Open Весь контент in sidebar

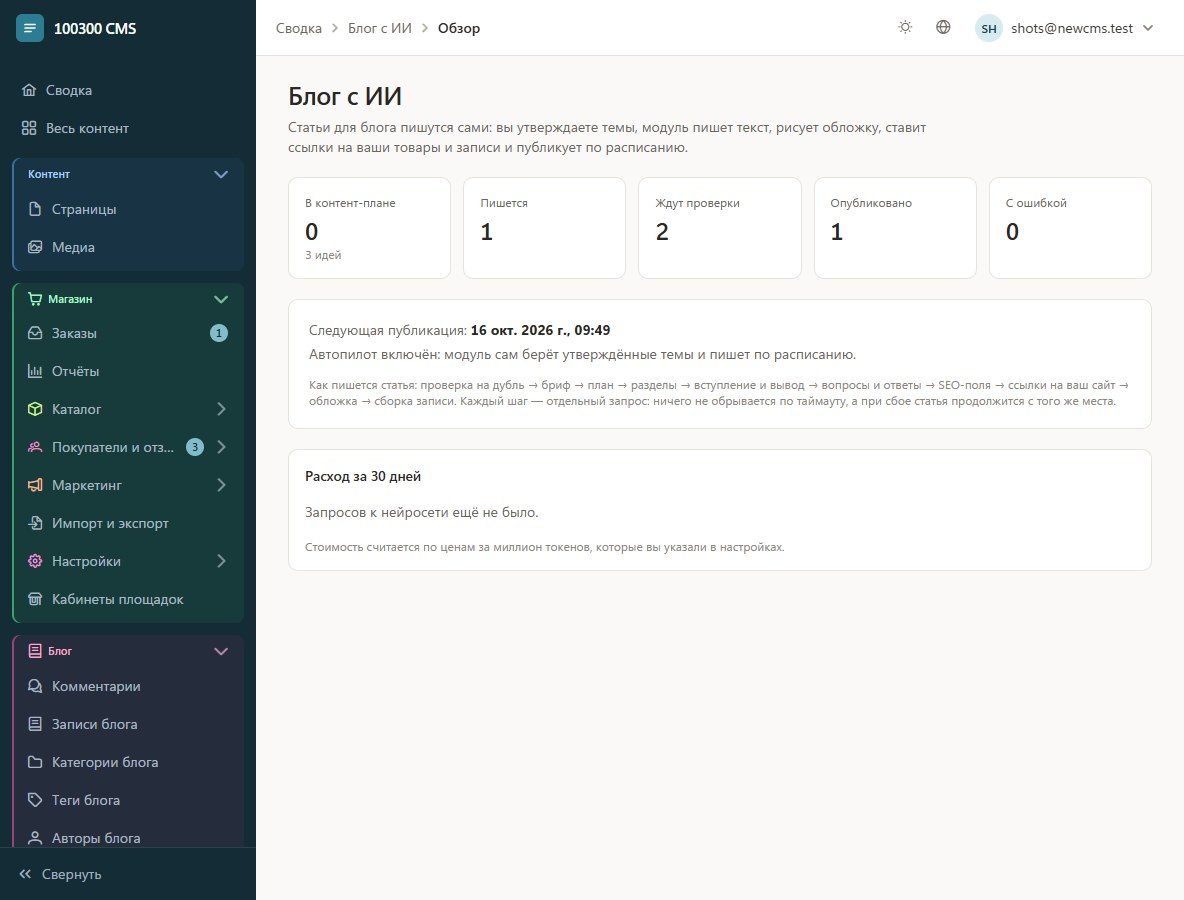tap(128, 128)
